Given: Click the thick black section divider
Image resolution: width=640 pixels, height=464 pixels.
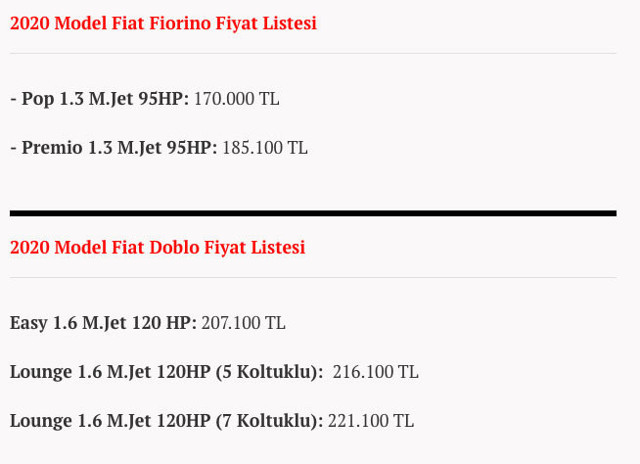Looking at the screenshot, I should click(312, 212).
